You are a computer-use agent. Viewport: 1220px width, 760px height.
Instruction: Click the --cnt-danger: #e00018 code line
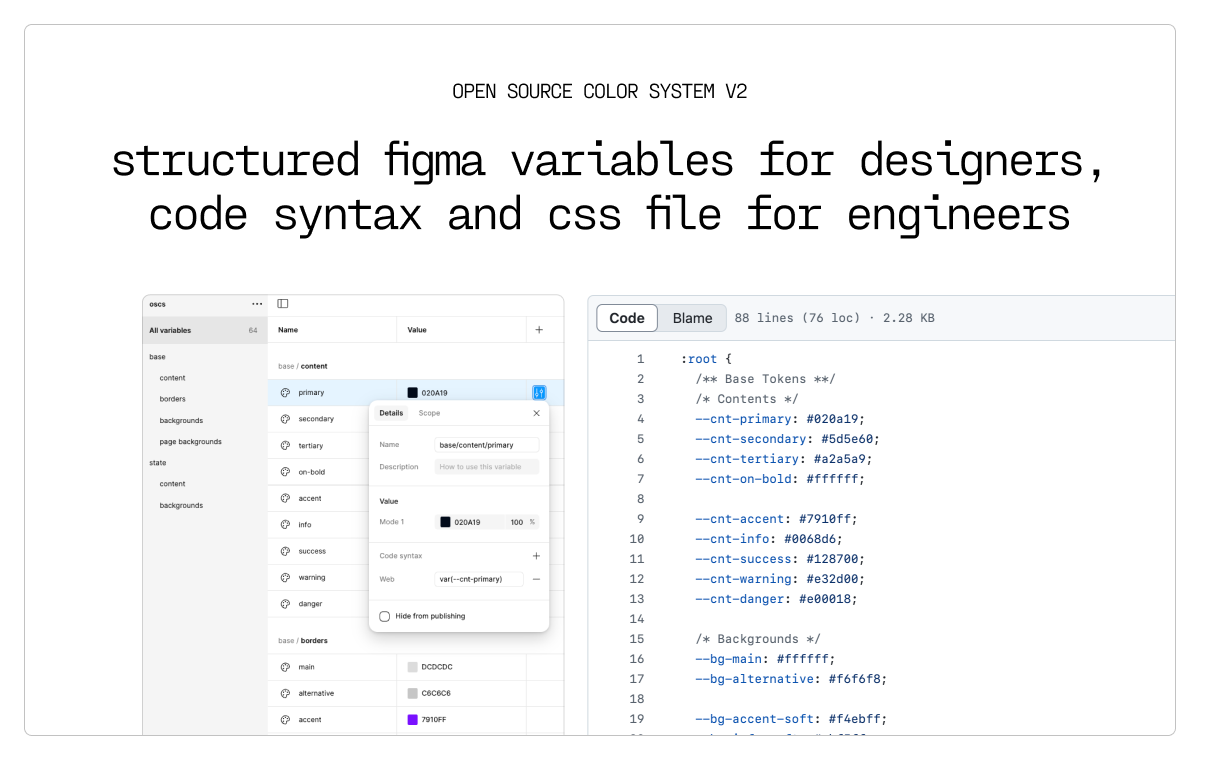(776, 599)
